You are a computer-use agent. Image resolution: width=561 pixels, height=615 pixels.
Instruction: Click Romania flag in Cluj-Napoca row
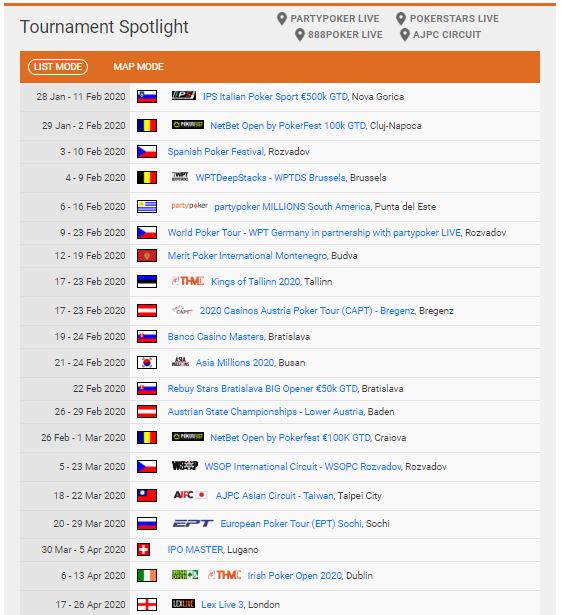[x=147, y=126]
